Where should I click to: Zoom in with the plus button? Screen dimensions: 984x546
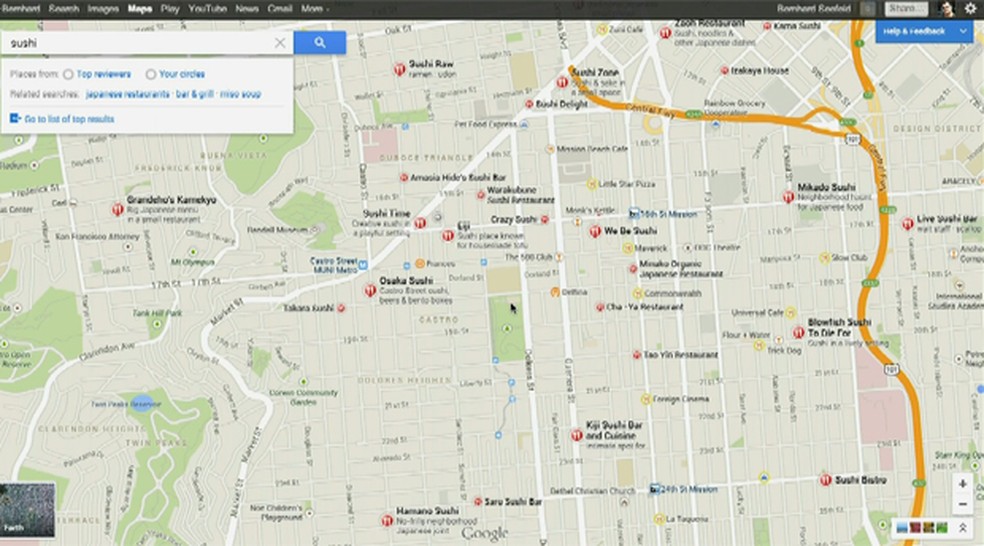(x=962, y=484)
